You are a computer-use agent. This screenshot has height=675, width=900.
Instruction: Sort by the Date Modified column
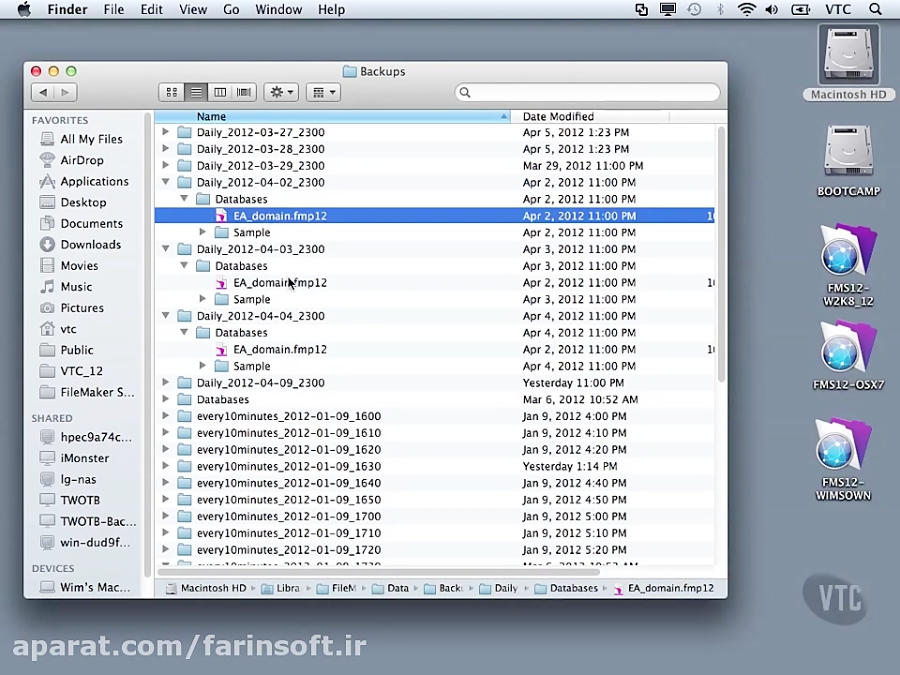[555, 116]
